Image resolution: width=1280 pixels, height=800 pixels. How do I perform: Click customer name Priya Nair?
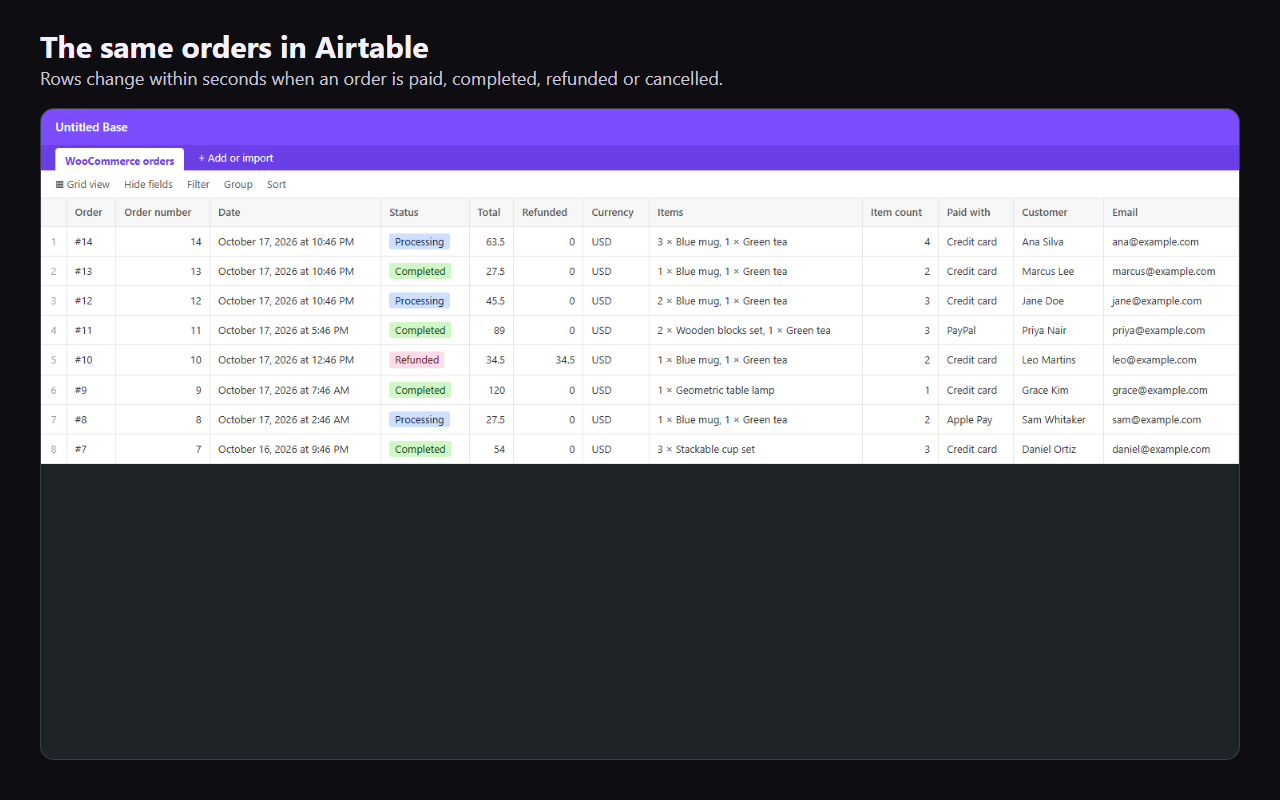1048,330
